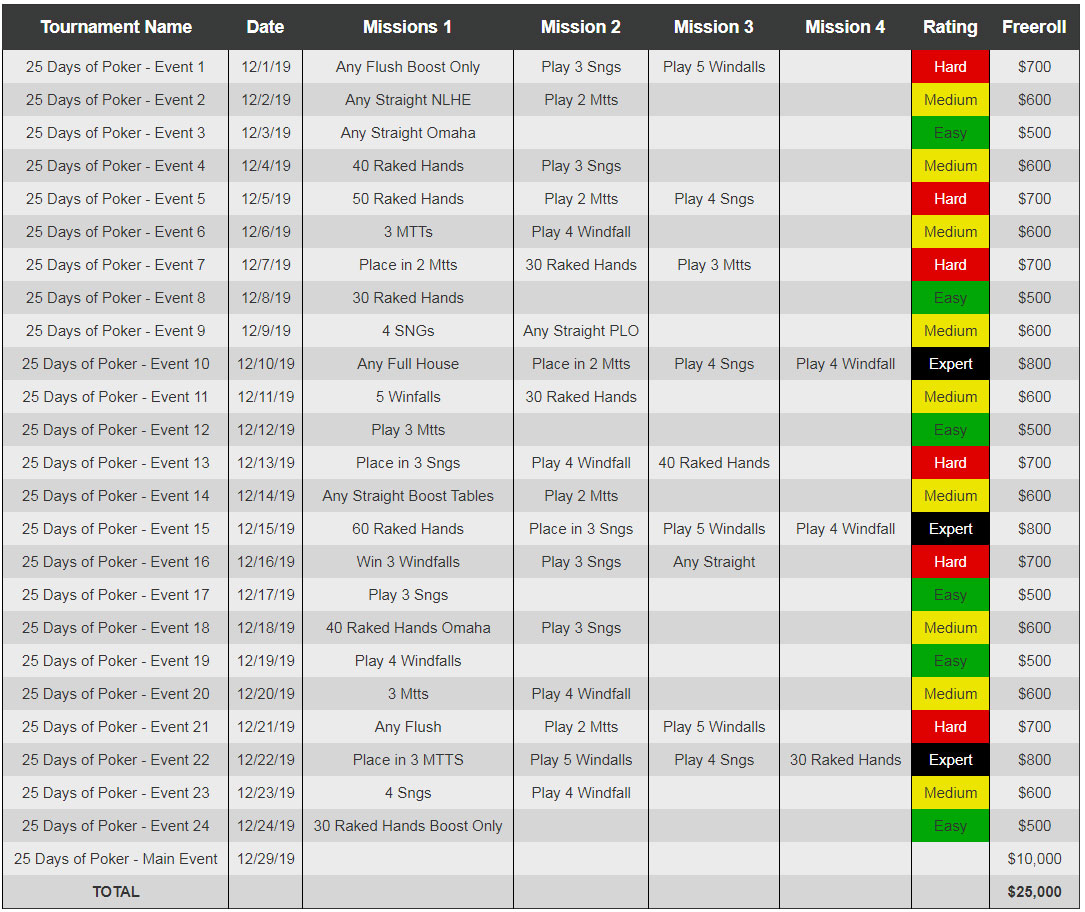Click the $800 freeroll for Event 15
The image size is (1085, 912).
(1034, 529)
